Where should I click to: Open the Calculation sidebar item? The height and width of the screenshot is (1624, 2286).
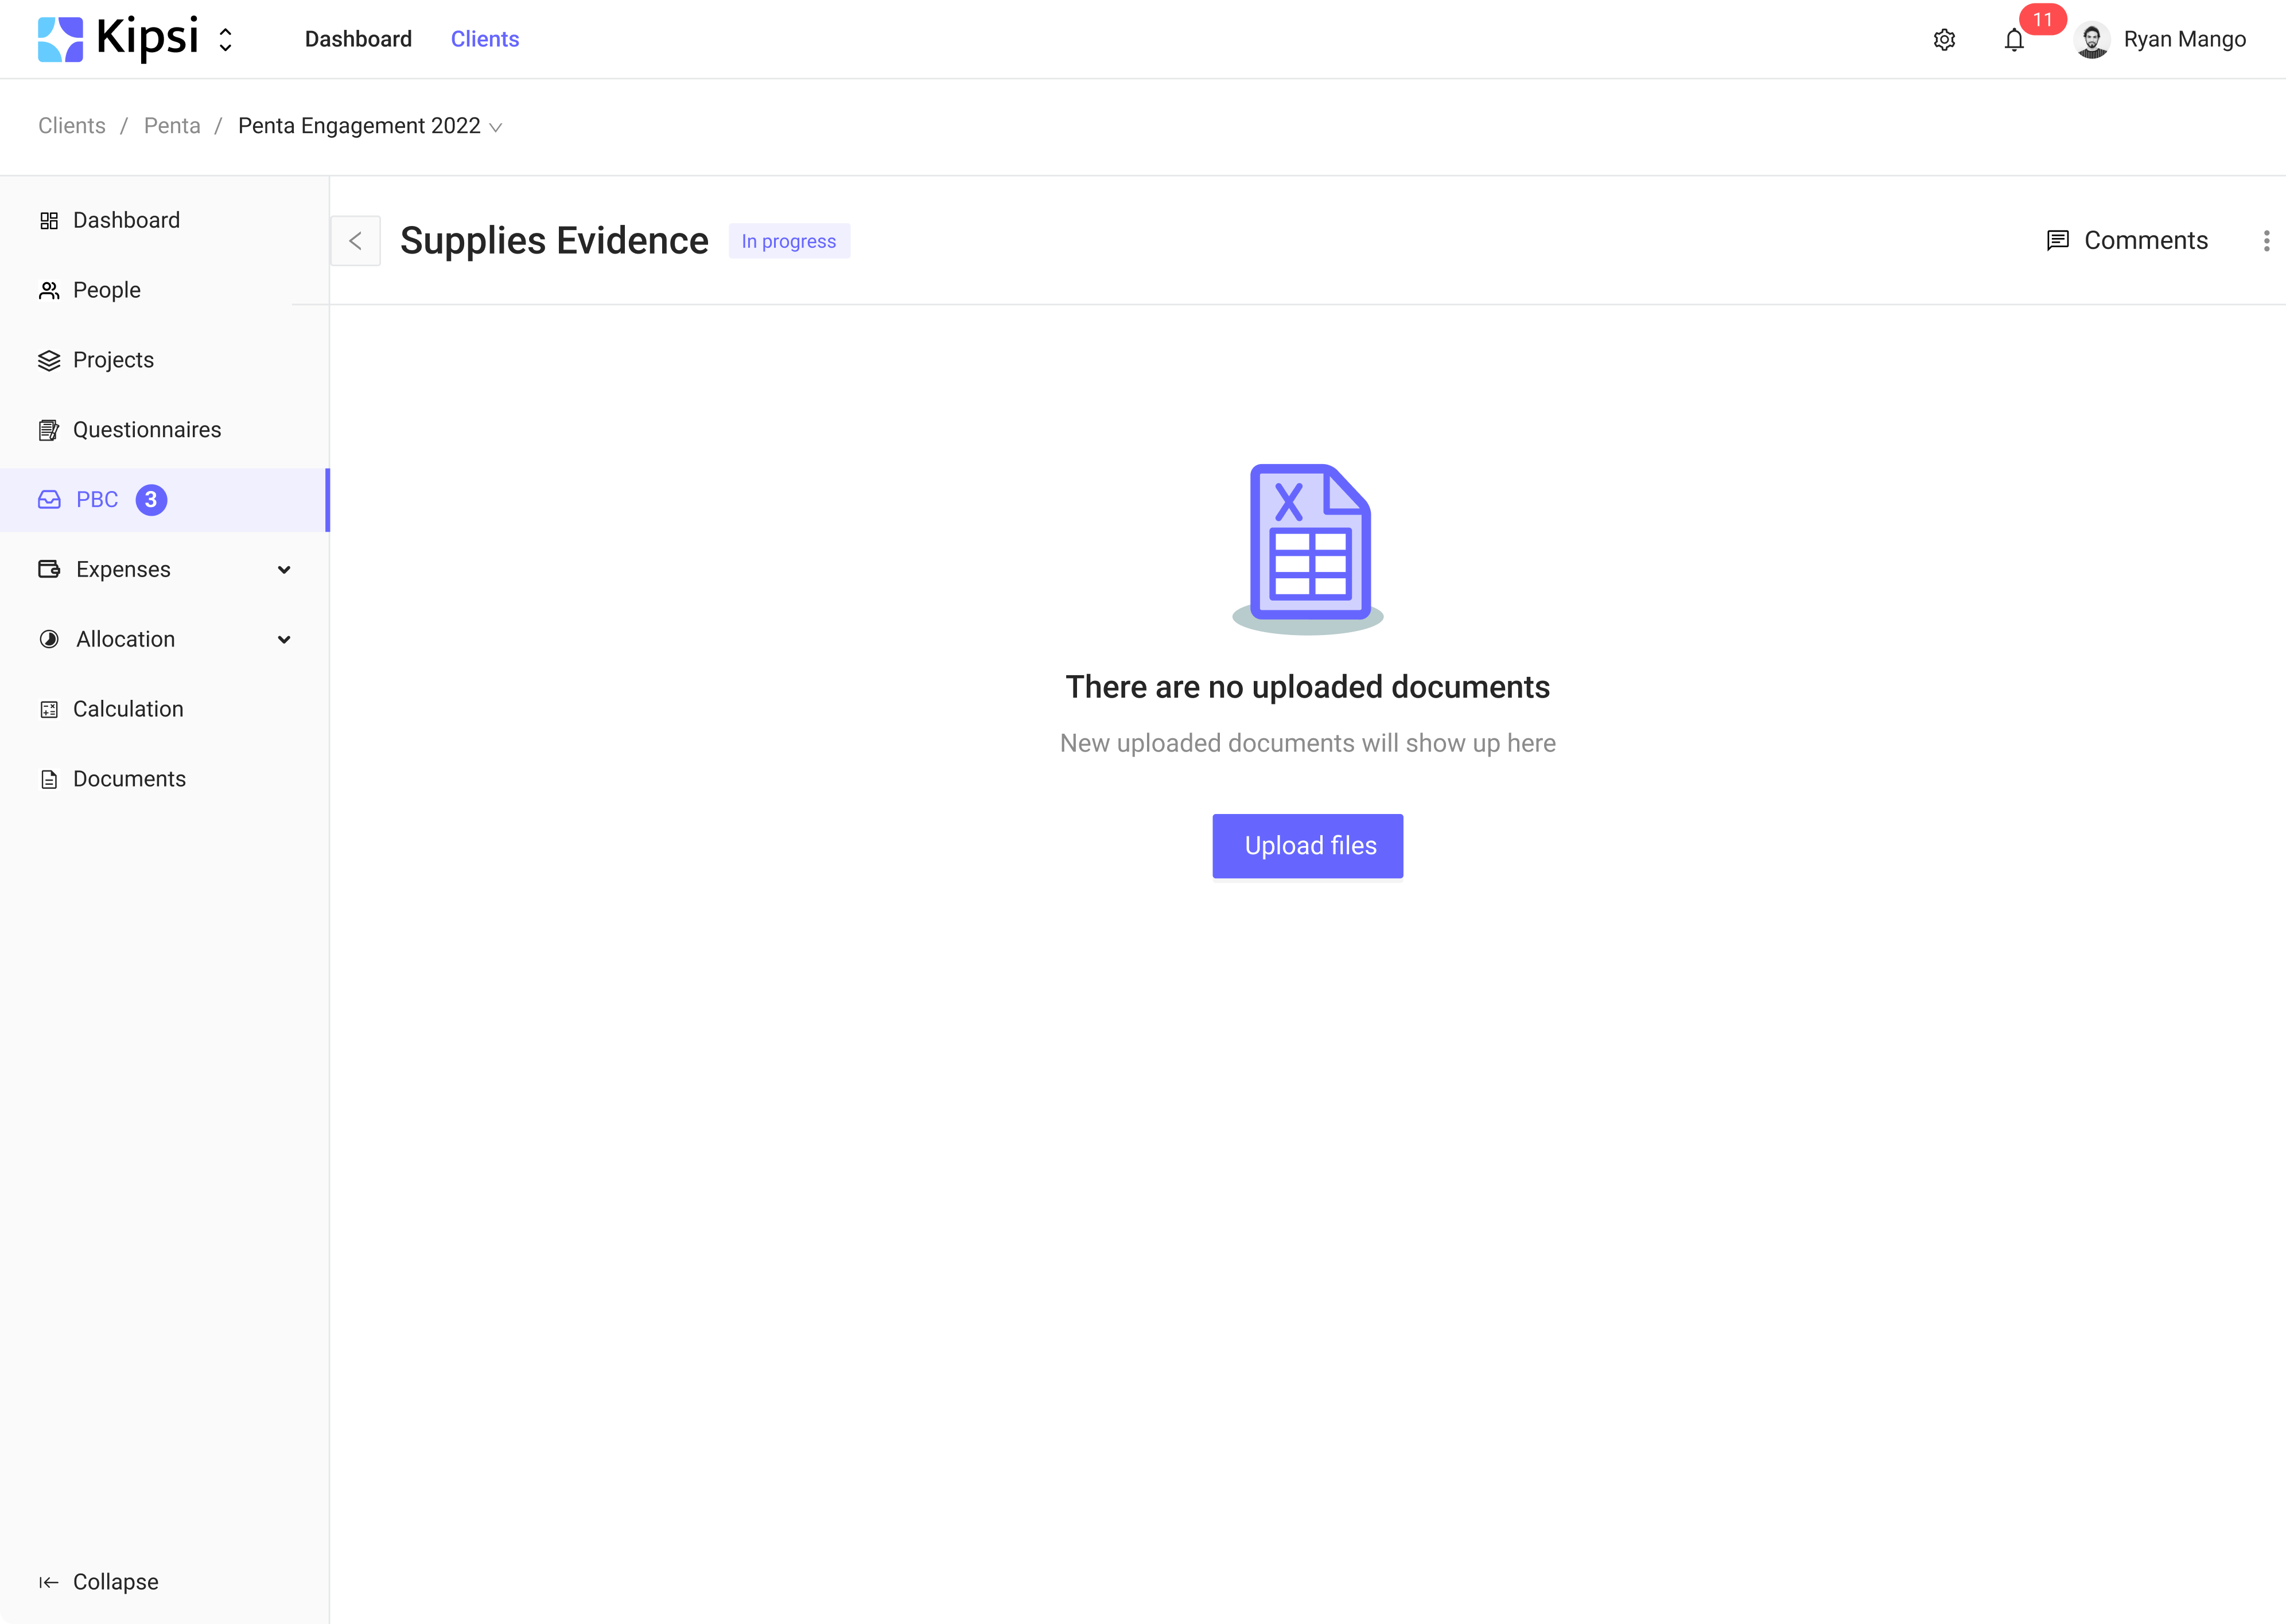tap(128, 709)
